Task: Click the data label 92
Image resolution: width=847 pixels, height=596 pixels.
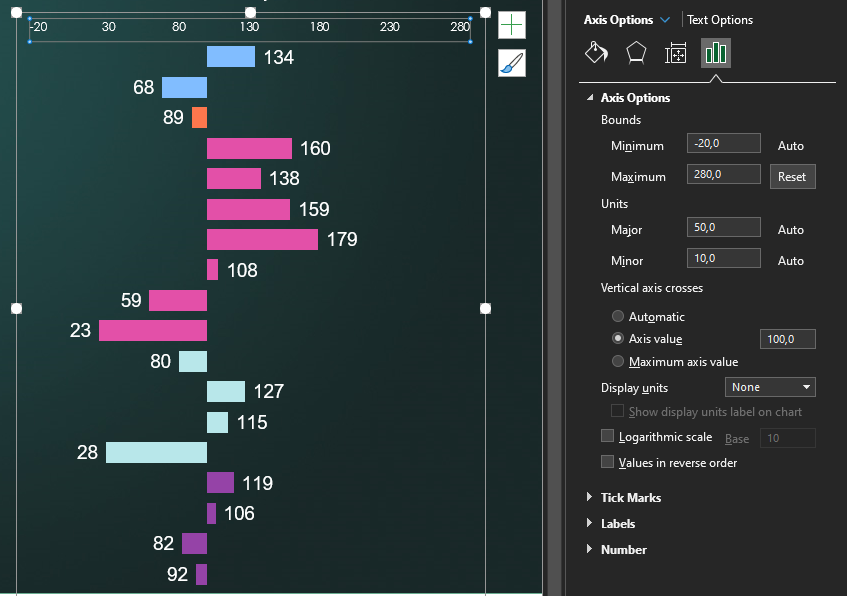Action: (177, 574)
